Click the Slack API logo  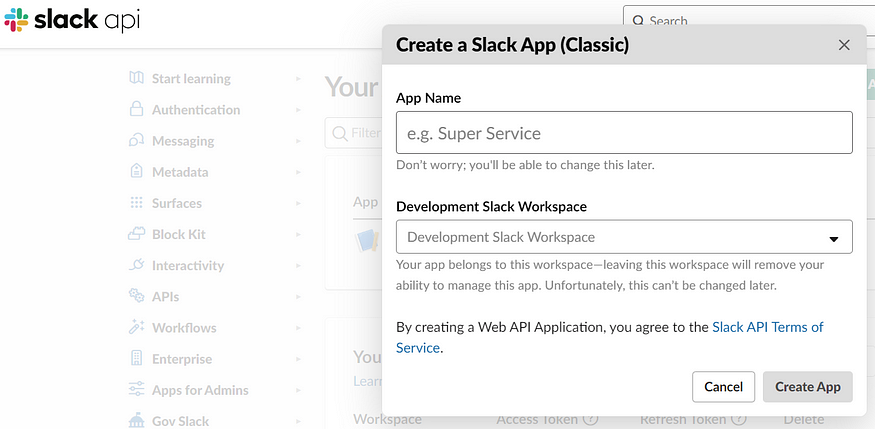[x=72, y=20]
